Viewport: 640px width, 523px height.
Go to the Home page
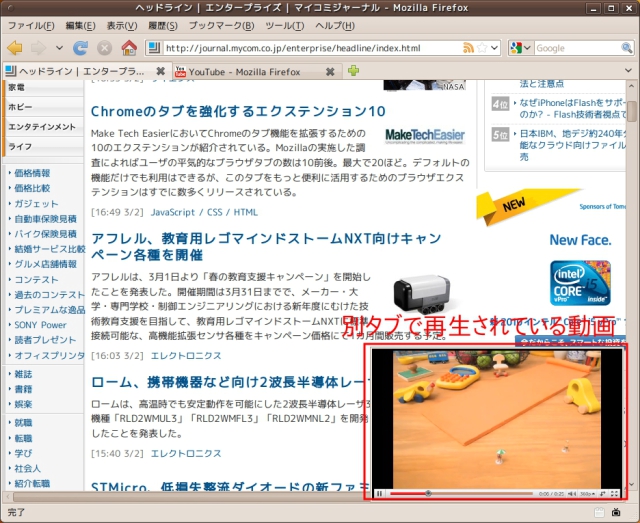[129, 48]
